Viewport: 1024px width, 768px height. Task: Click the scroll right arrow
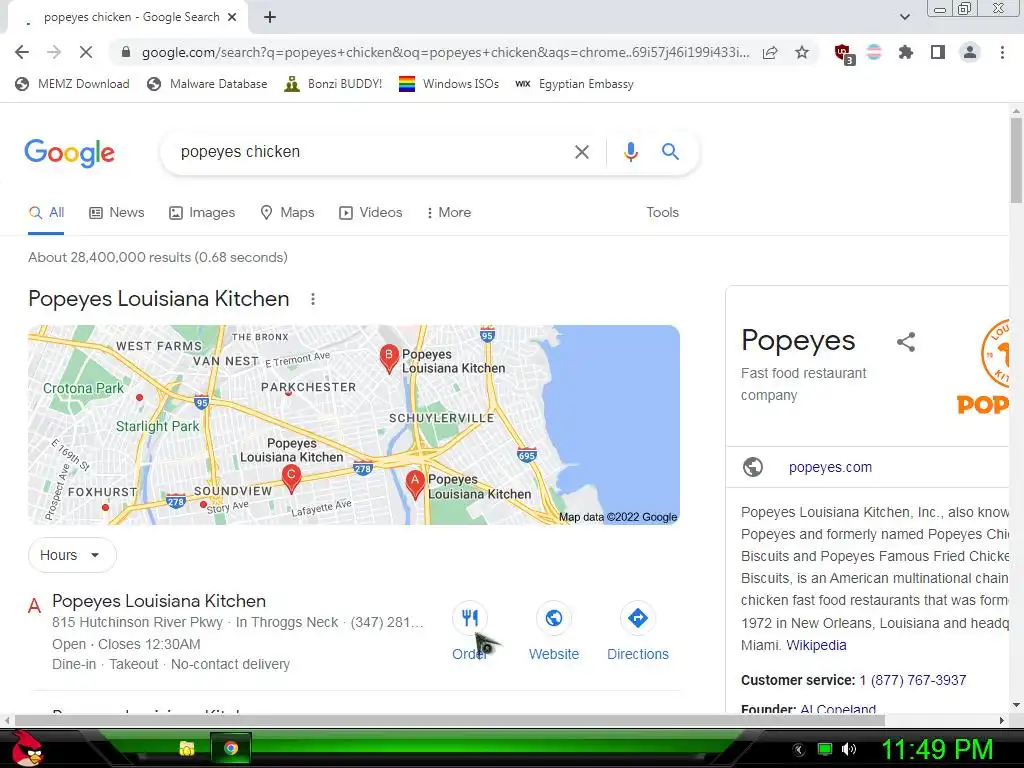click(1002, 720)
